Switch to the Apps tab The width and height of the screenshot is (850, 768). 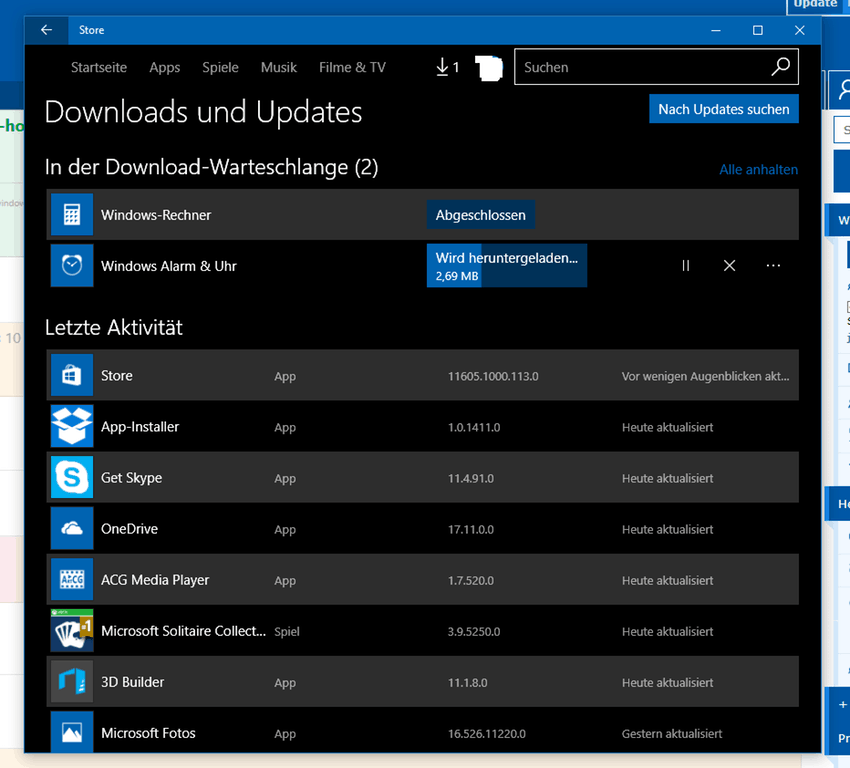[x=165, y=67]
